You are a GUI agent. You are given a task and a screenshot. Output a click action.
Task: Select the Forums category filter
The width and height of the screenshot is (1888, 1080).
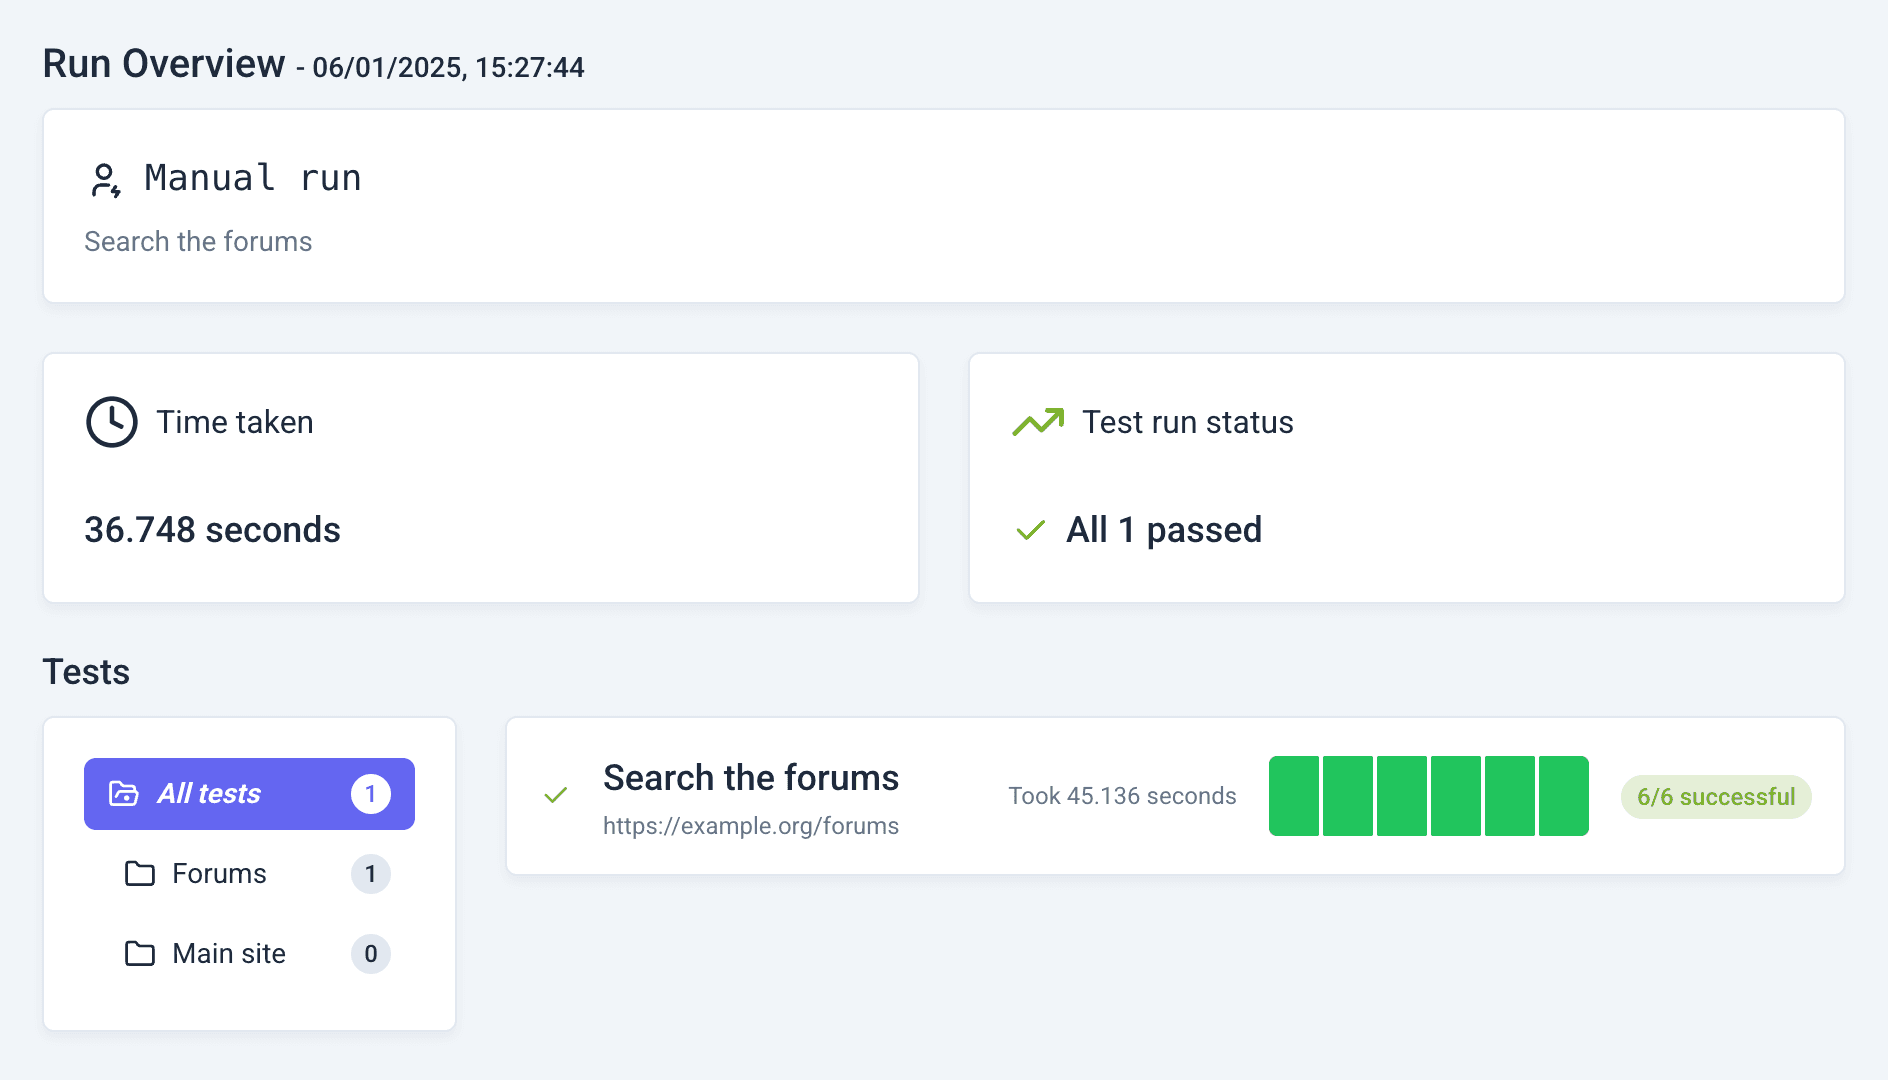tap(220, 873)
